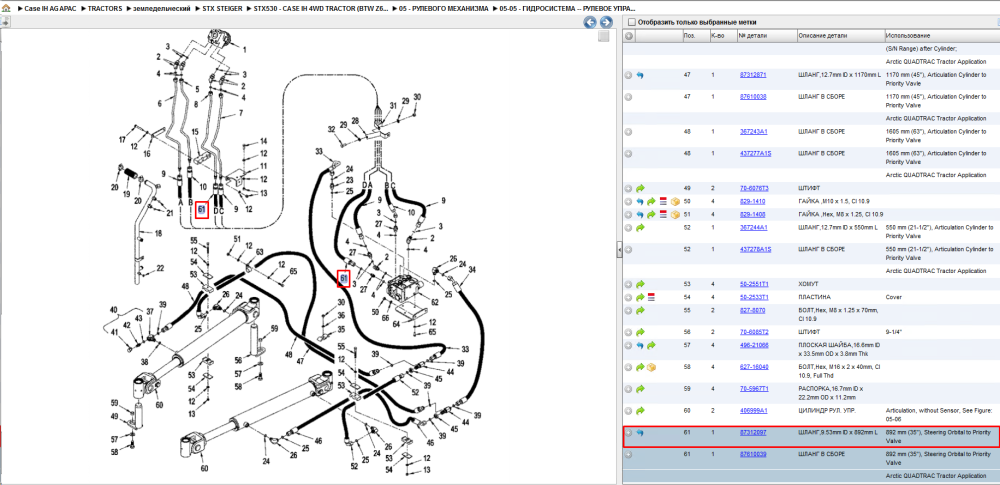
Task: Navigate to the previous figure arrow
Action: 590,22
